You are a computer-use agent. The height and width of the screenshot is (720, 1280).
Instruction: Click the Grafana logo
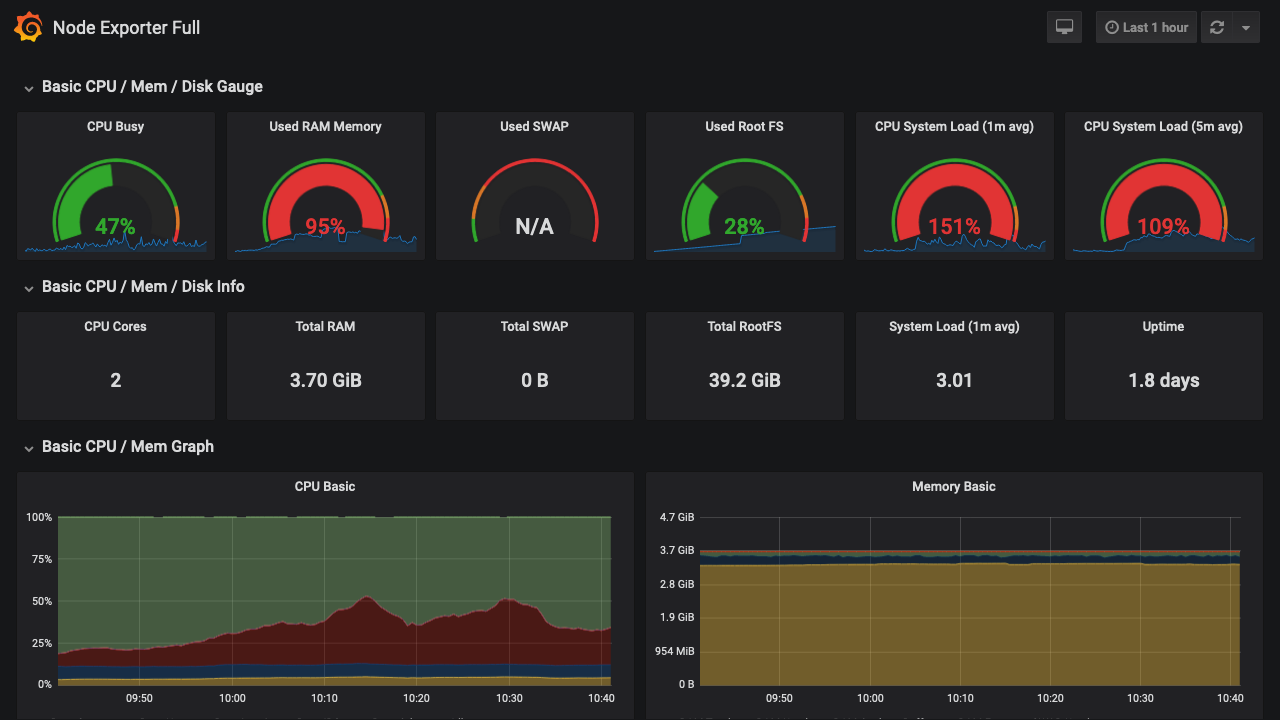coord(28,27)
